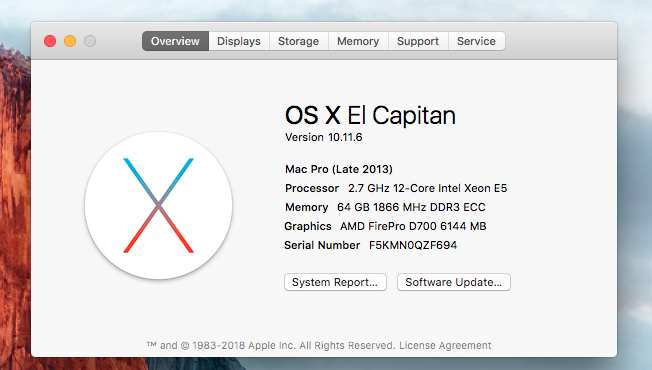
Task: Click the Memory label in specs
Action: 306,207
